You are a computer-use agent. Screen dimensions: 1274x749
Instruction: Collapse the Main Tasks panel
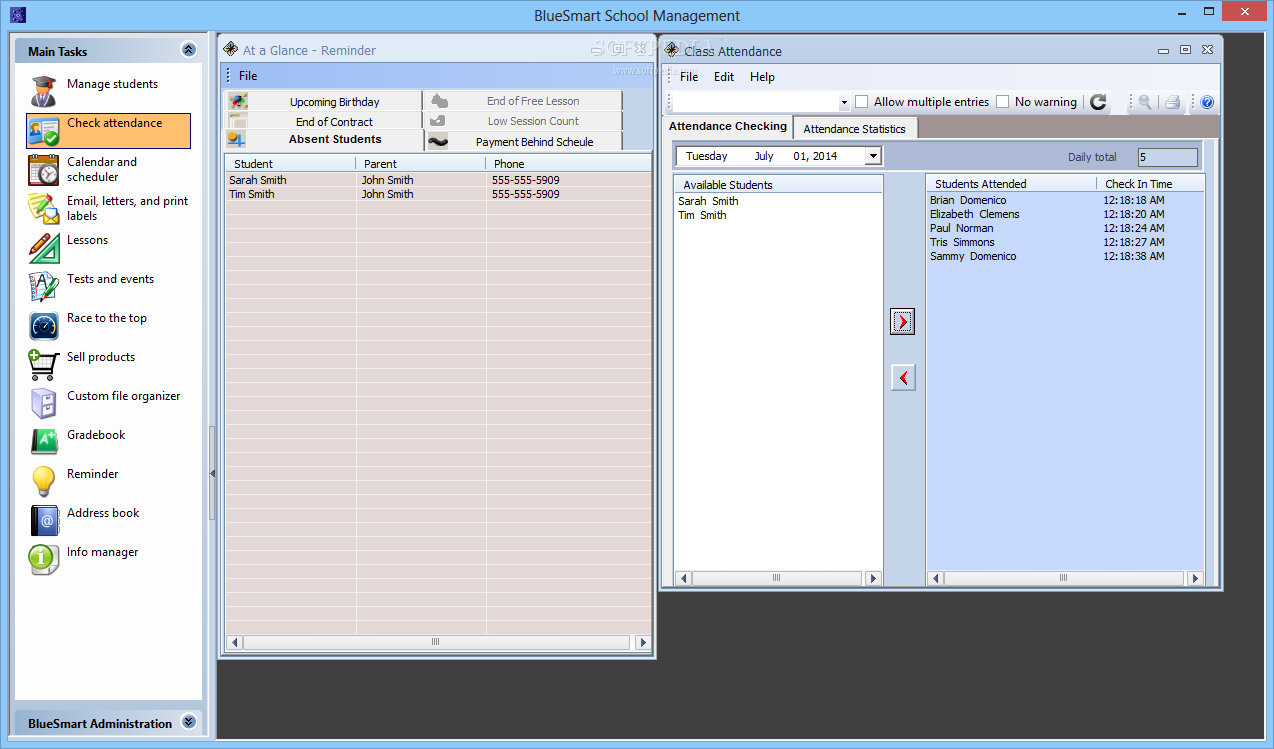pyautogui.click(x=188, y=50)
